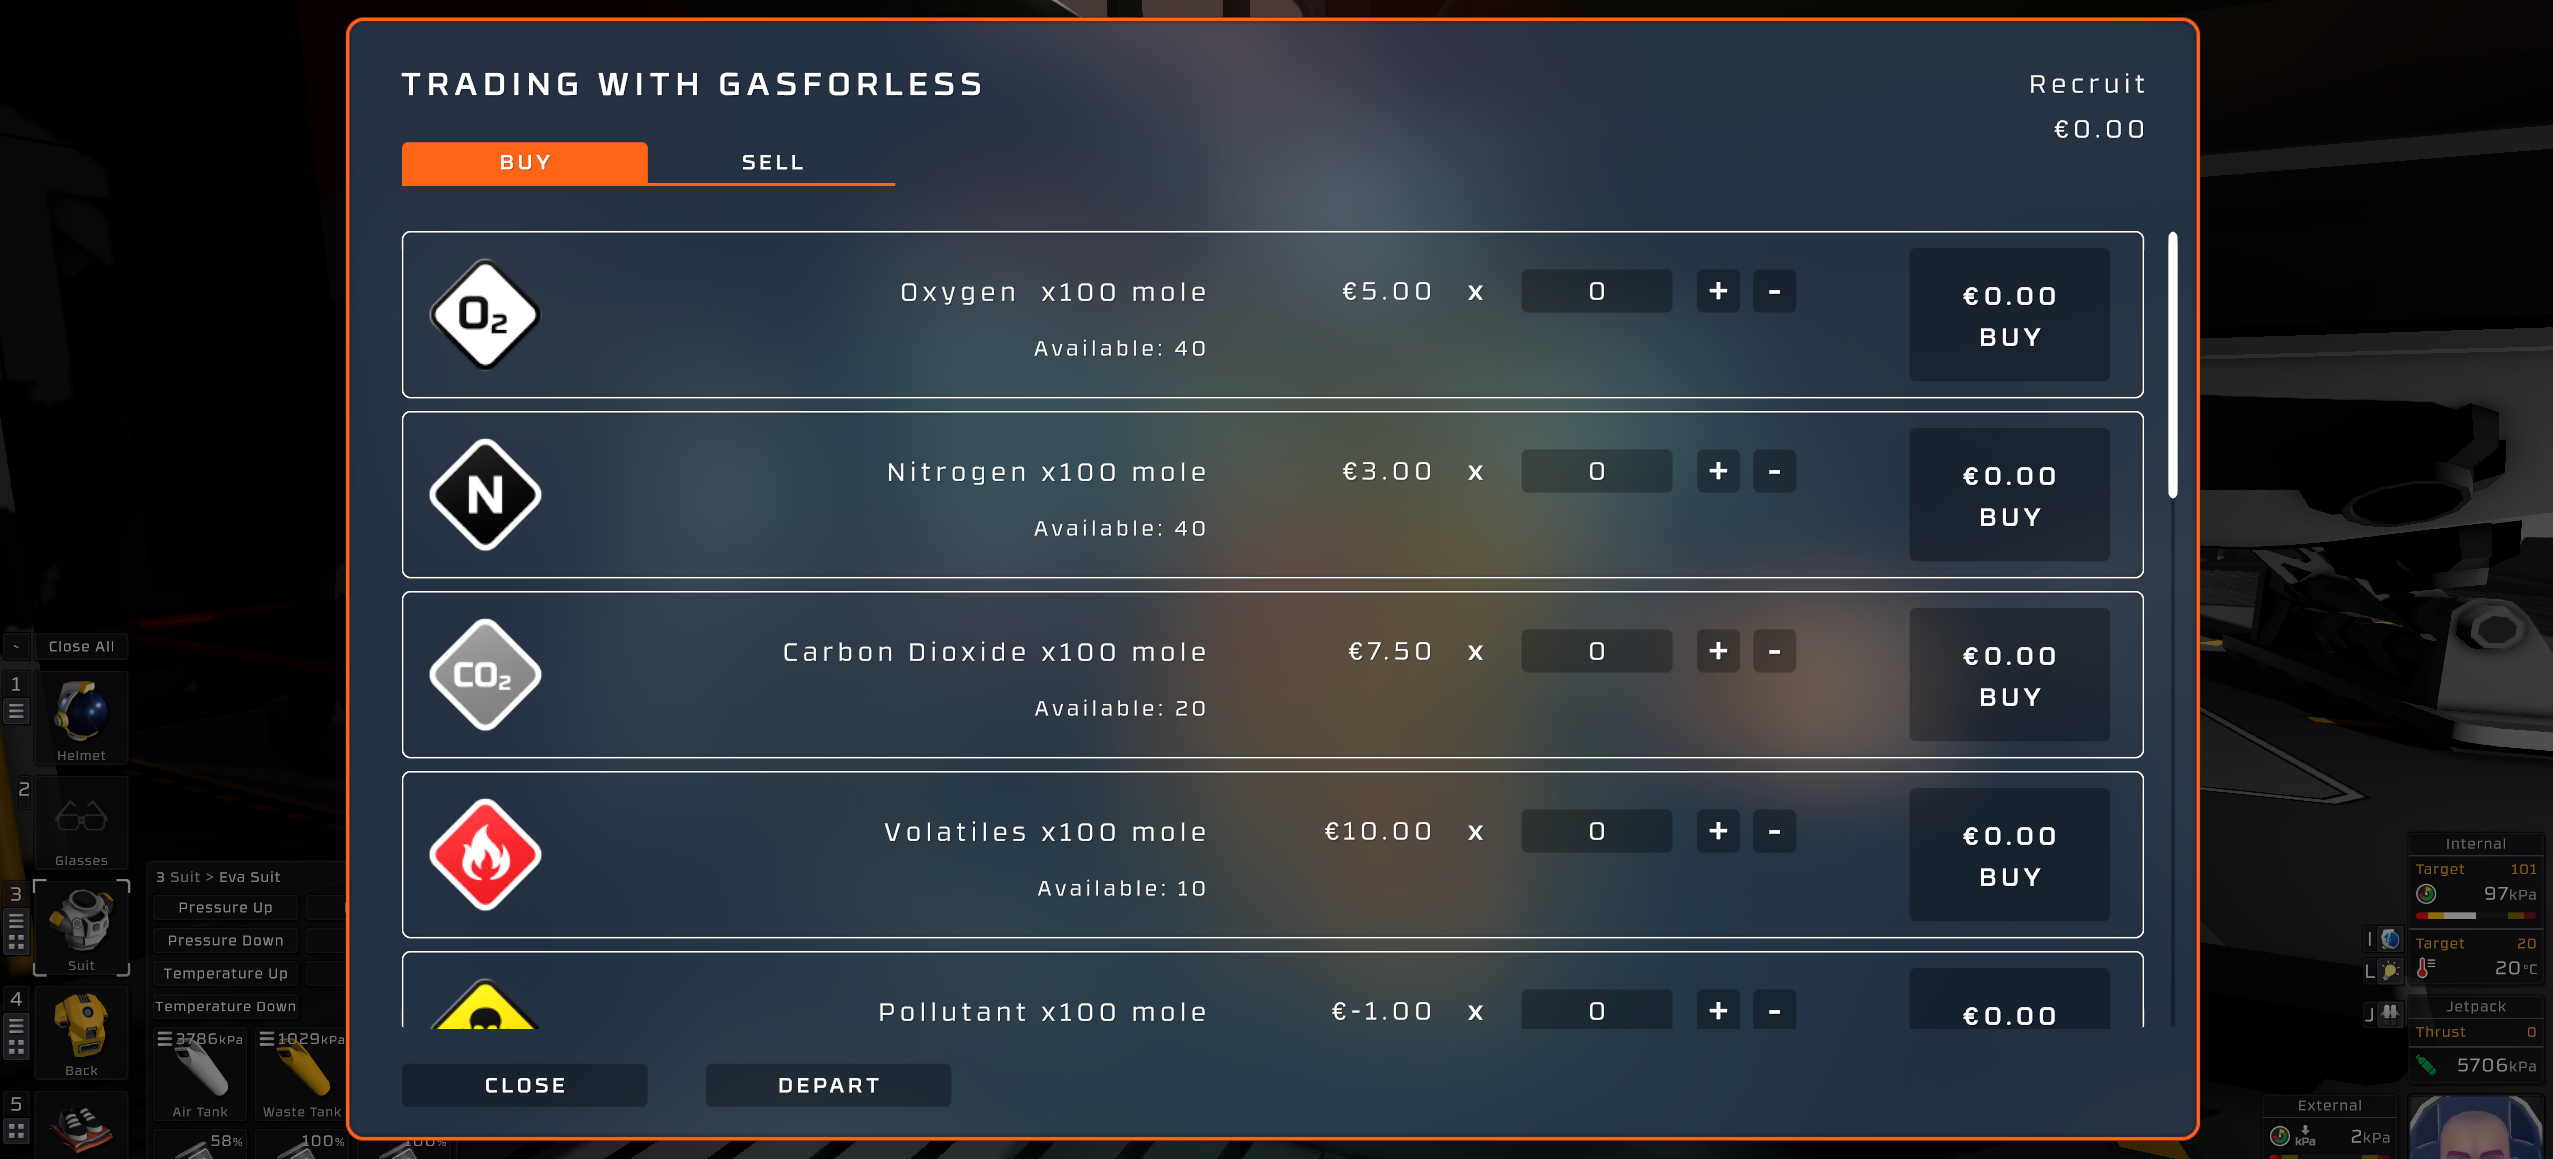Switch to the SELL tab
This screenshot has width=2553, height=1159.
773,161
